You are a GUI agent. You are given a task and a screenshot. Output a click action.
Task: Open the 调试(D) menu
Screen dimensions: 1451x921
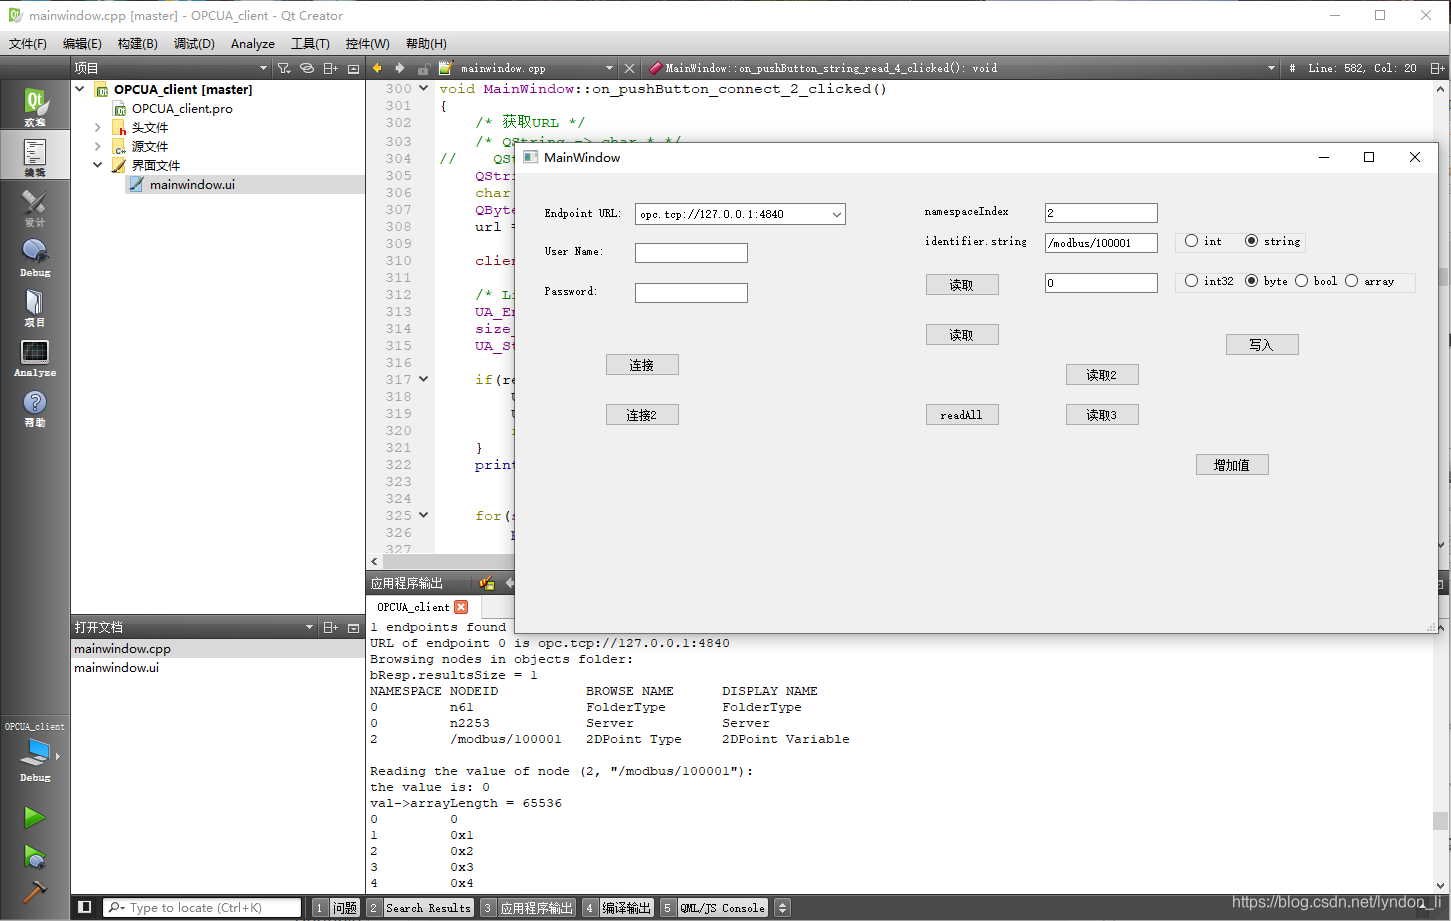(x=194, y=43)
